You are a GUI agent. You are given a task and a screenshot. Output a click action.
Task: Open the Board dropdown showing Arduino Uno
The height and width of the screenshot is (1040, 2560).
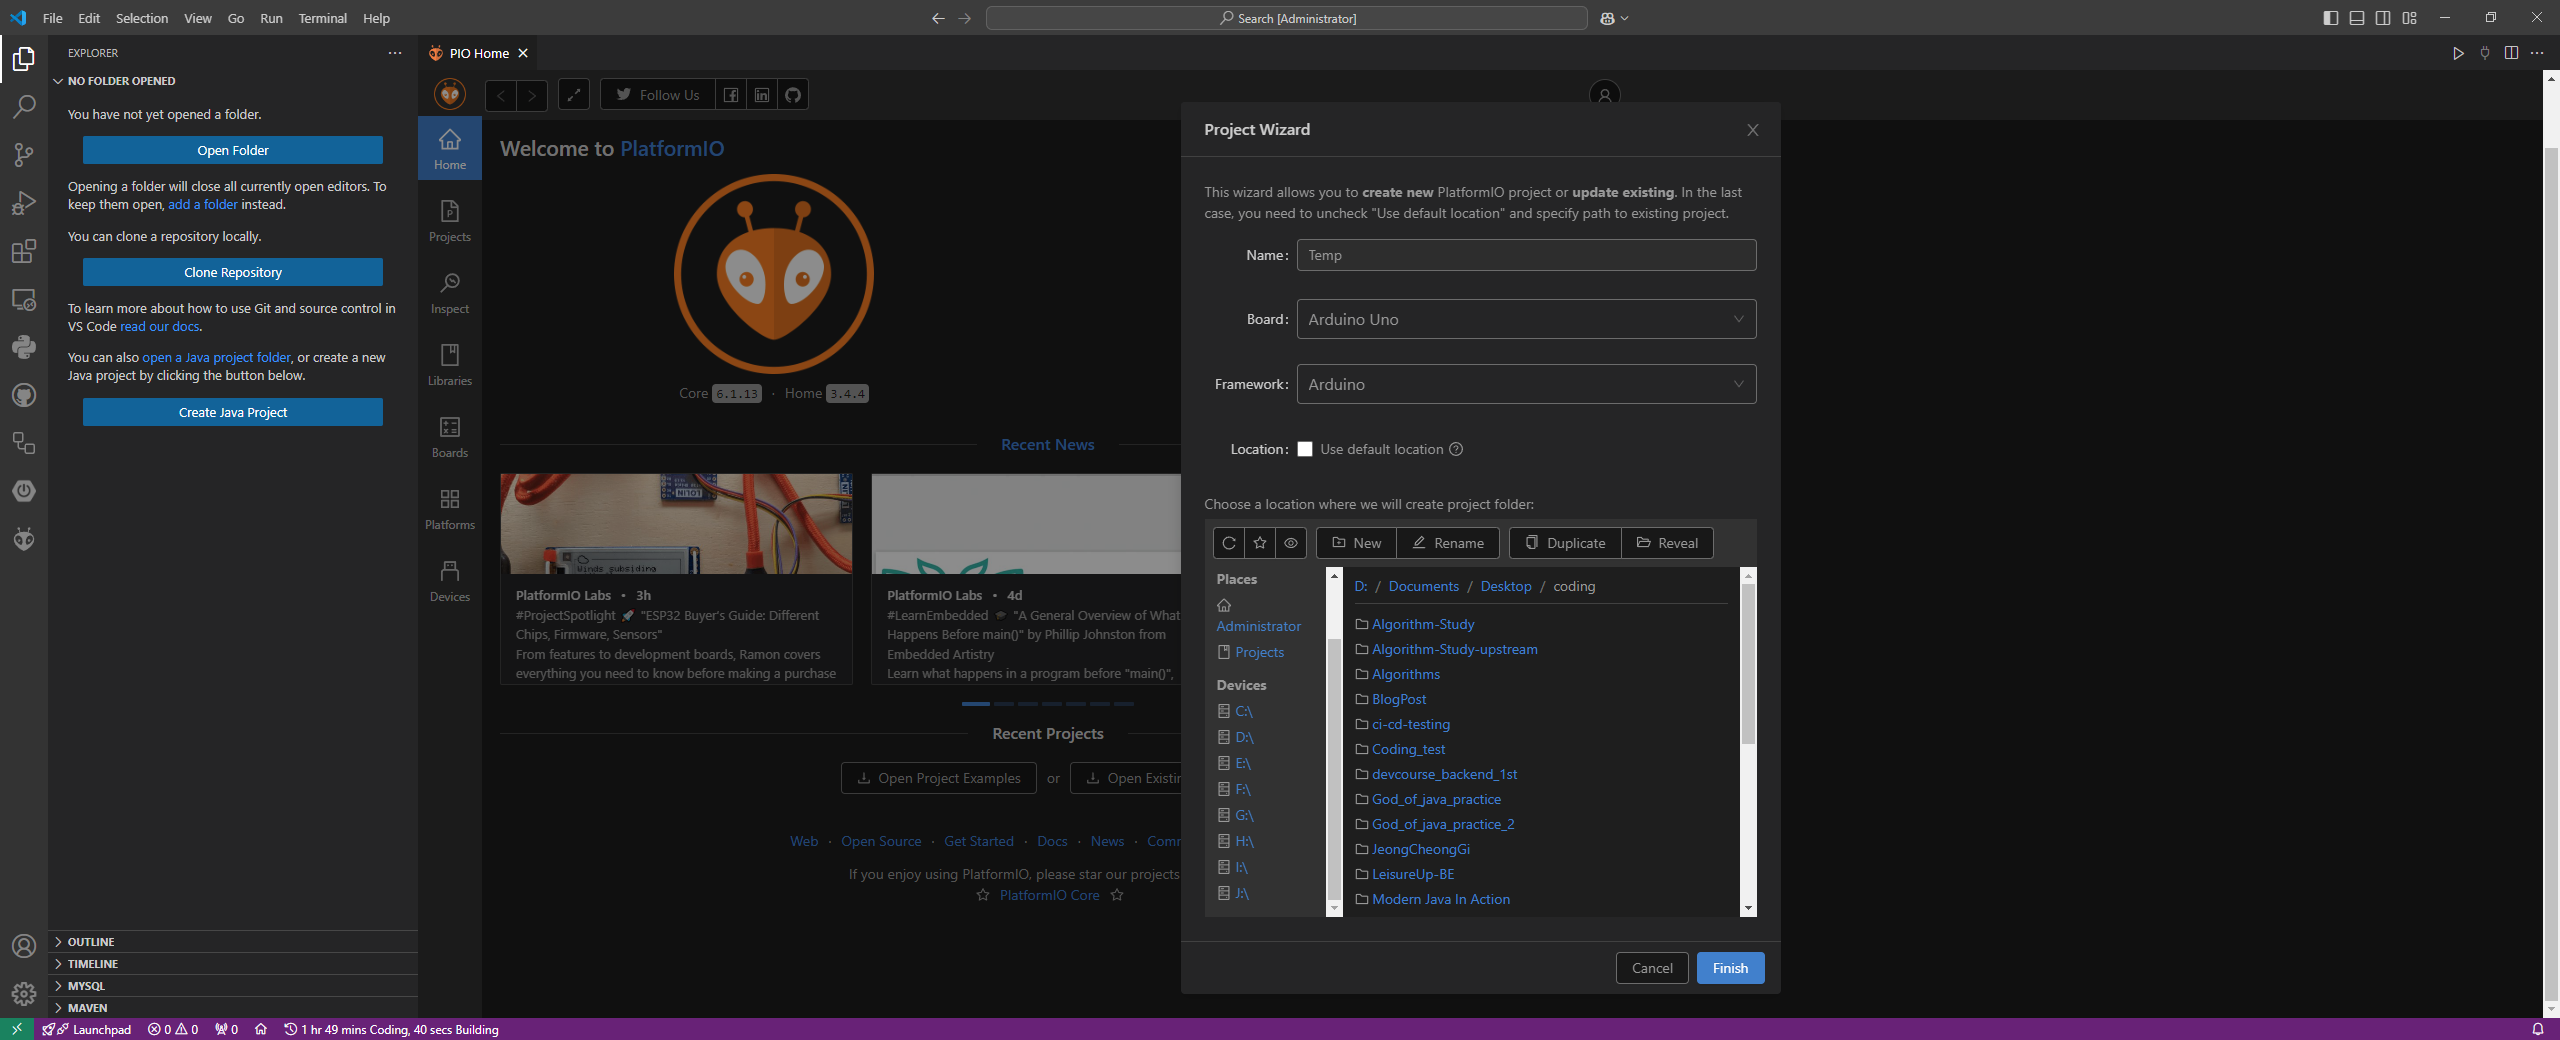tap(1526, 319)
